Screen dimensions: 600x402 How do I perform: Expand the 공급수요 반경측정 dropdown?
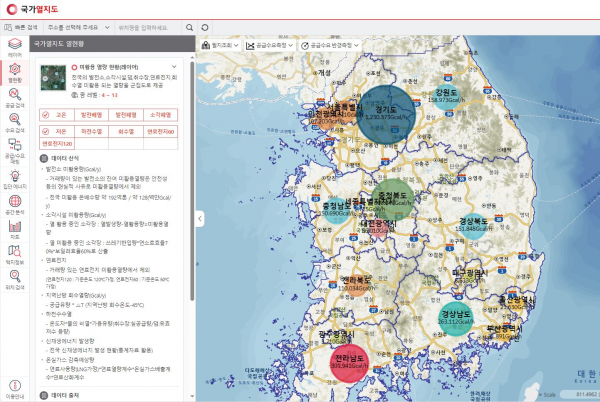[330, 45]
